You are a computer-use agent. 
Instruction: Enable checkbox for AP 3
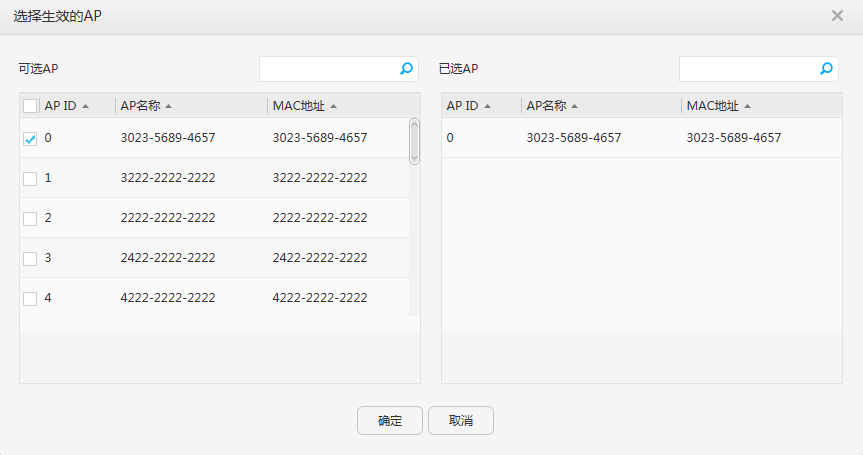pos(30,259)
